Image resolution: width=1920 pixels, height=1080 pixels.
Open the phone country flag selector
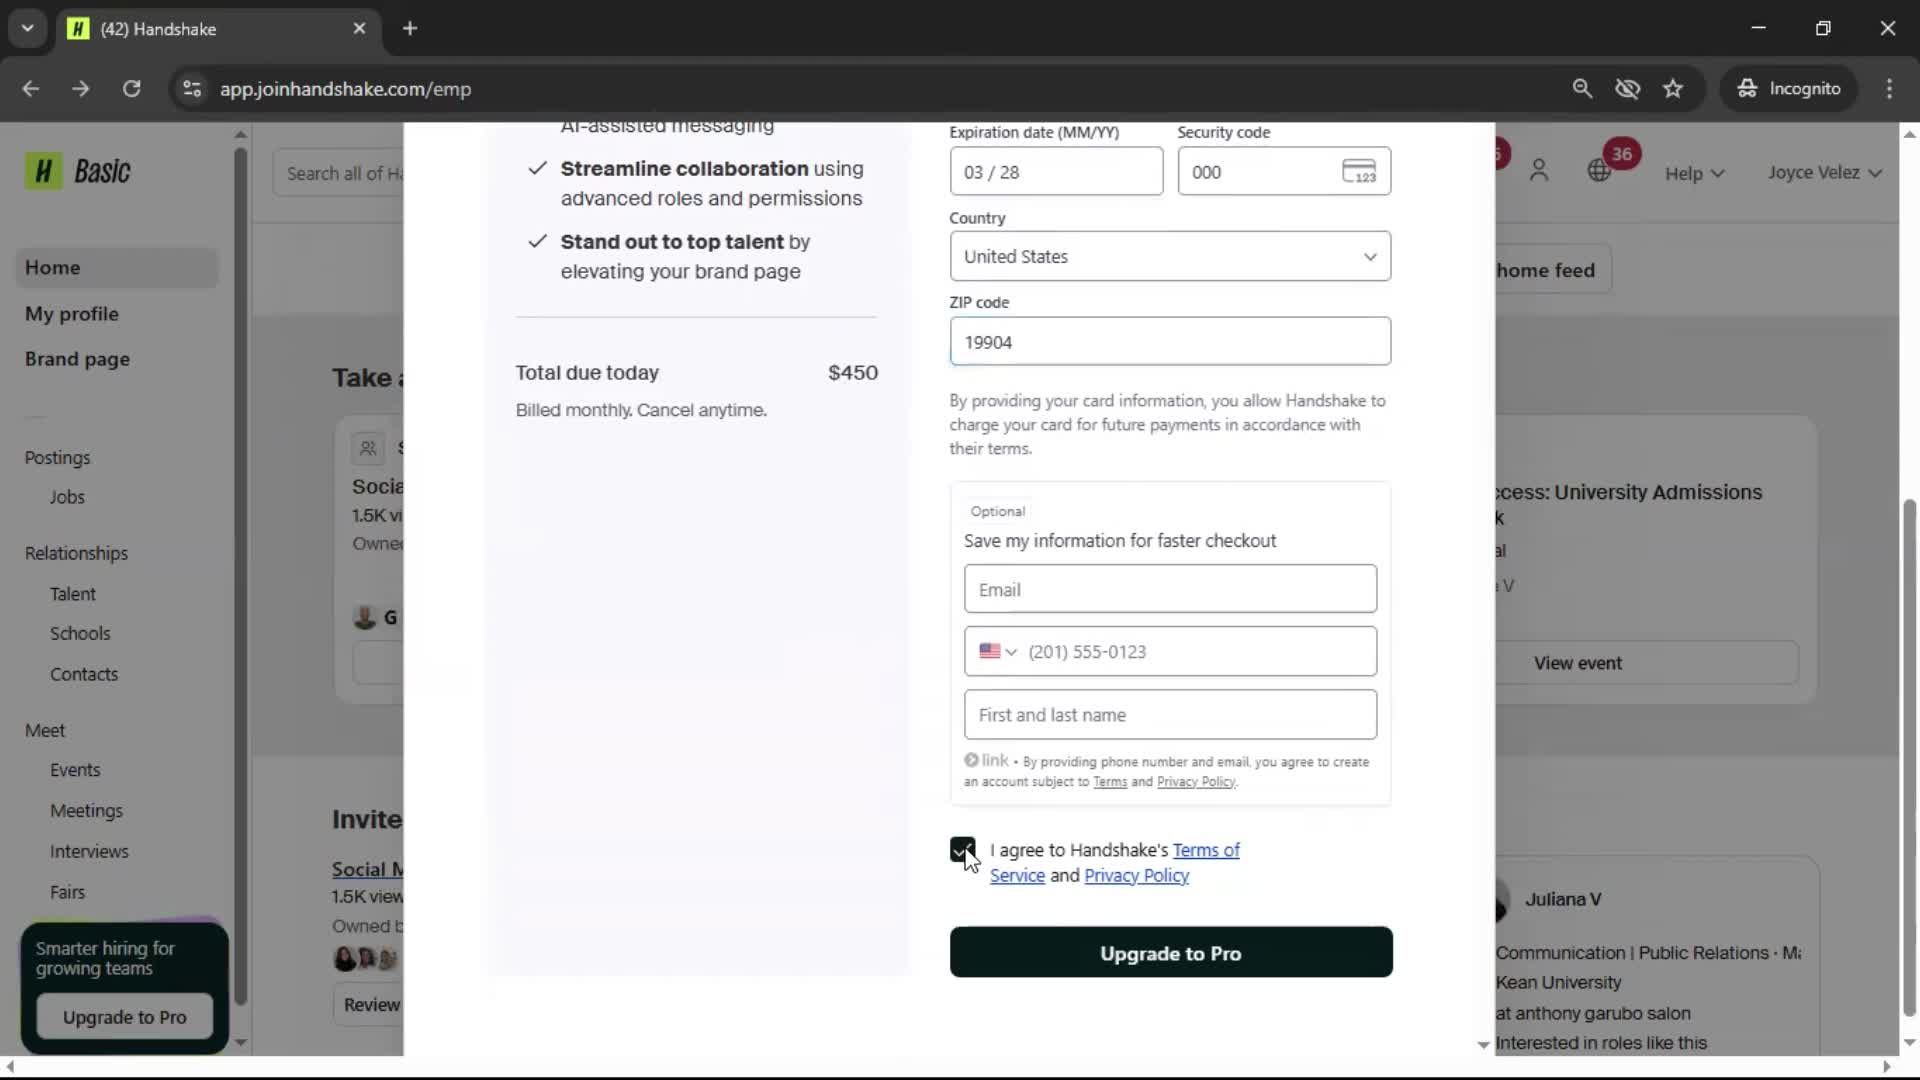click(997, 651)
